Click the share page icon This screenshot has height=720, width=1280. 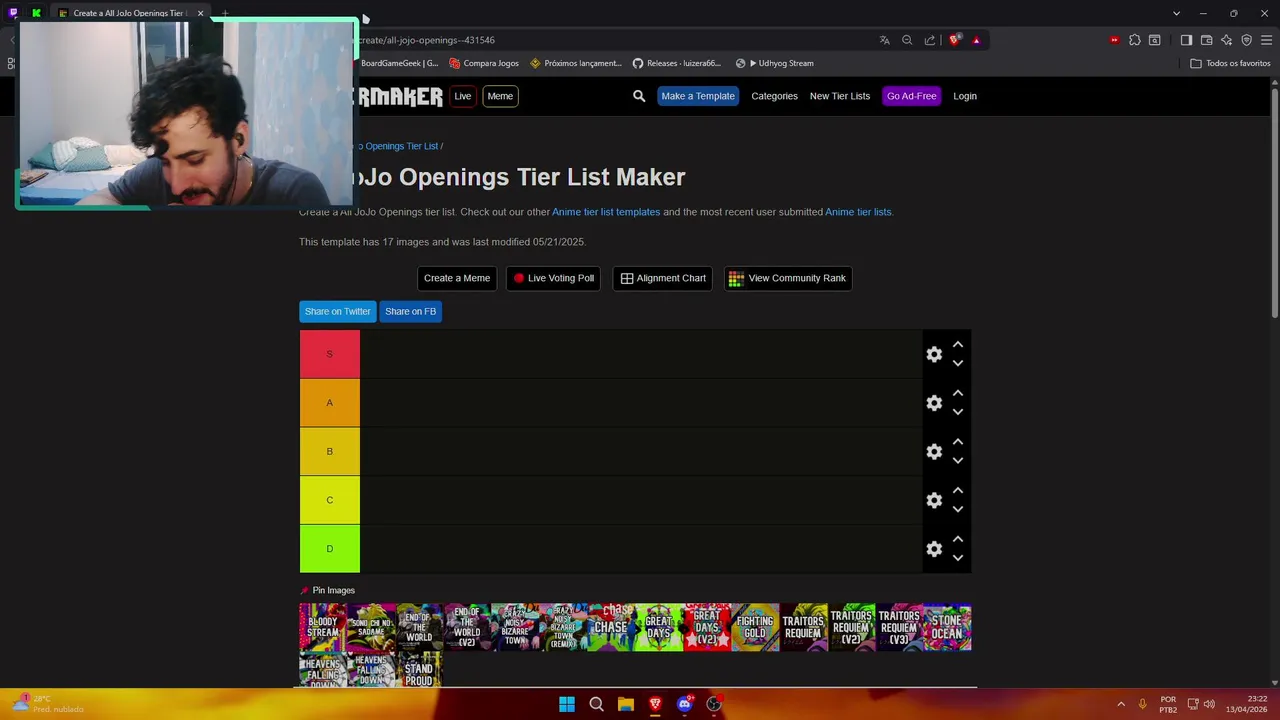pos(930,40)
